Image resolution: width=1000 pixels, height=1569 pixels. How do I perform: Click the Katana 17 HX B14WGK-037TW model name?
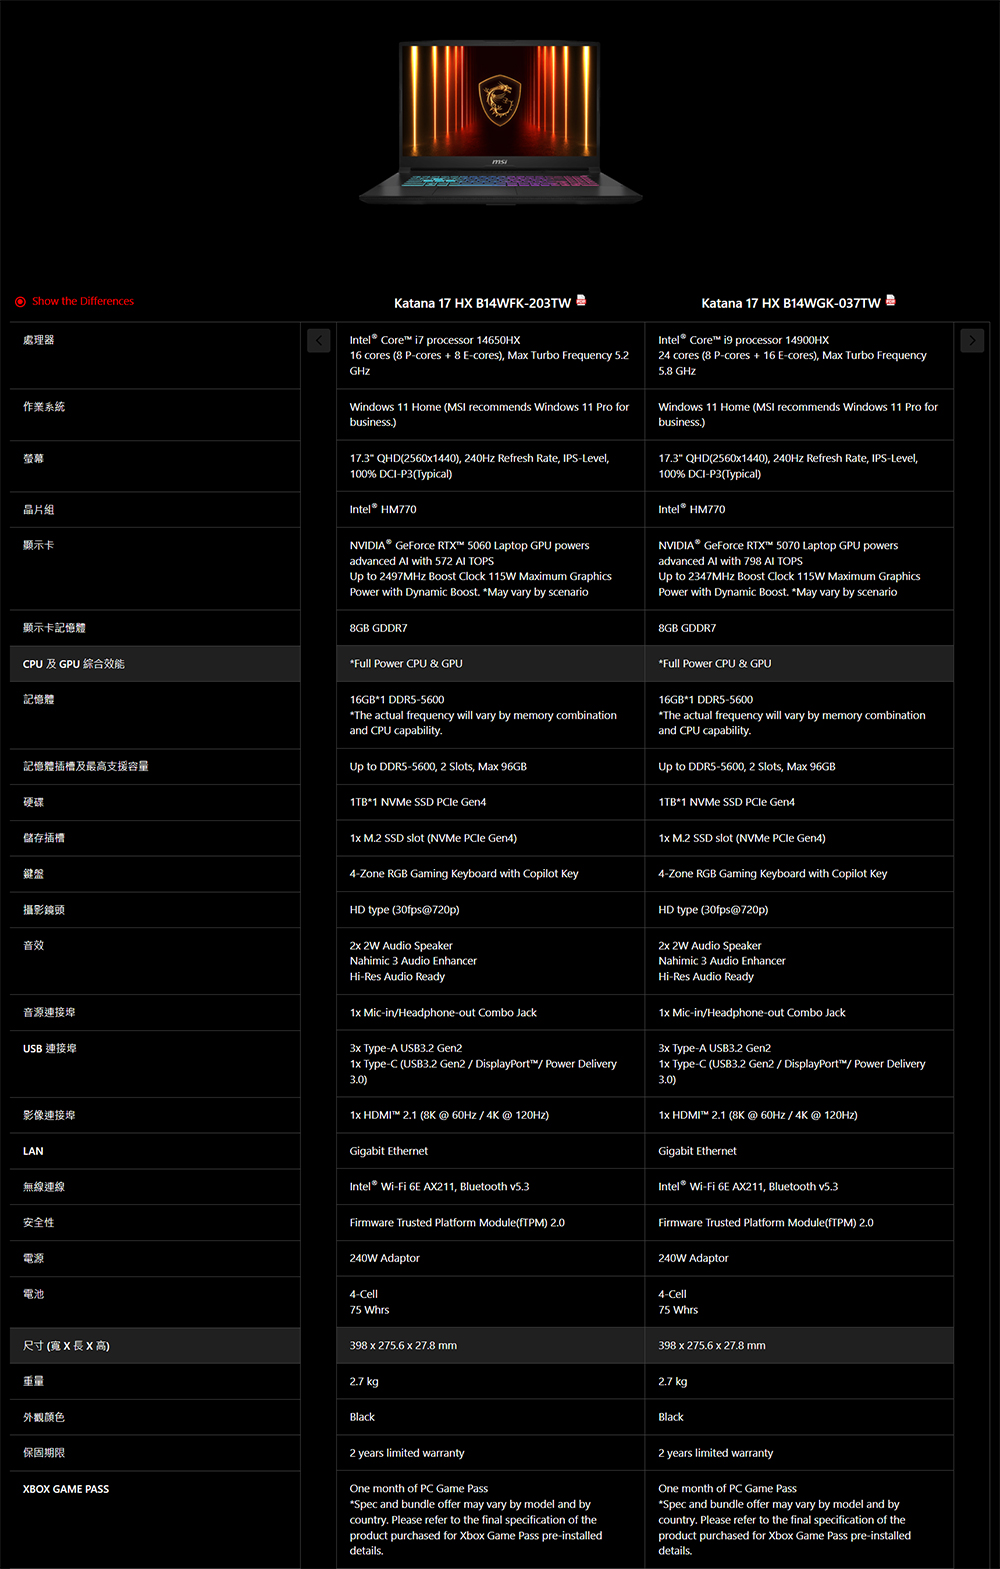790,303
